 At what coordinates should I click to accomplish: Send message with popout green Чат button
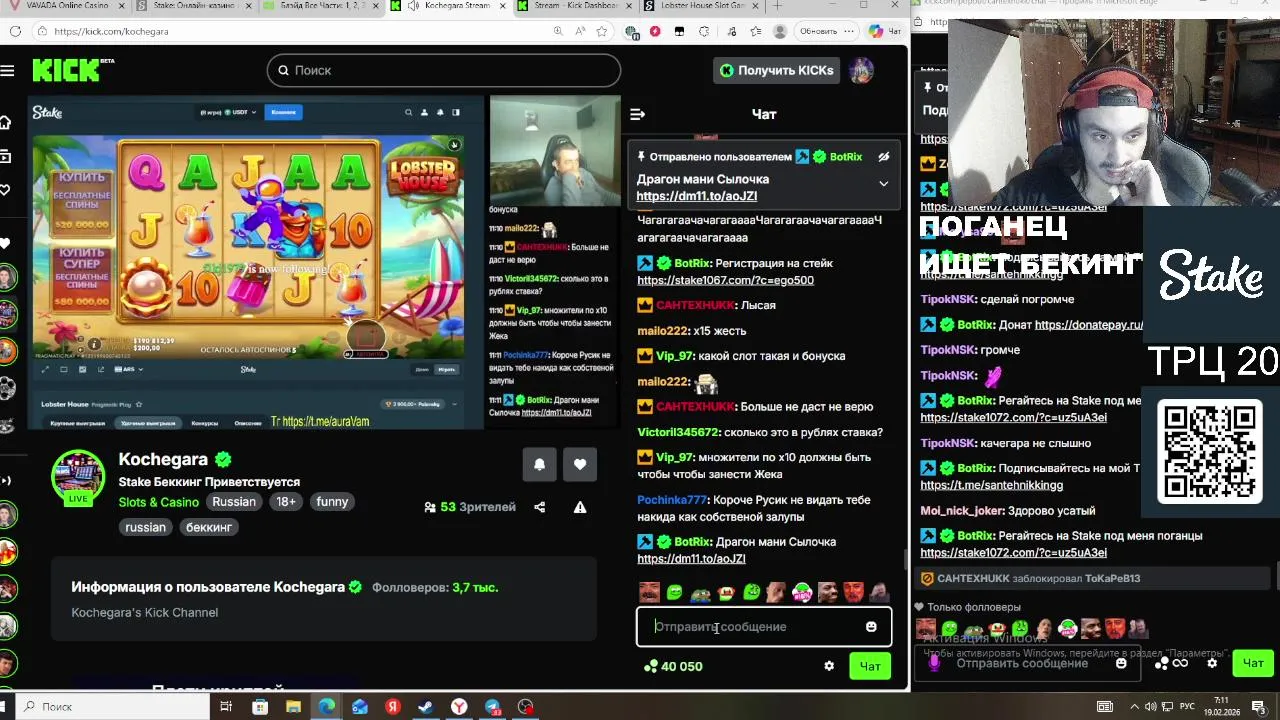click(x=1253, y=663)
